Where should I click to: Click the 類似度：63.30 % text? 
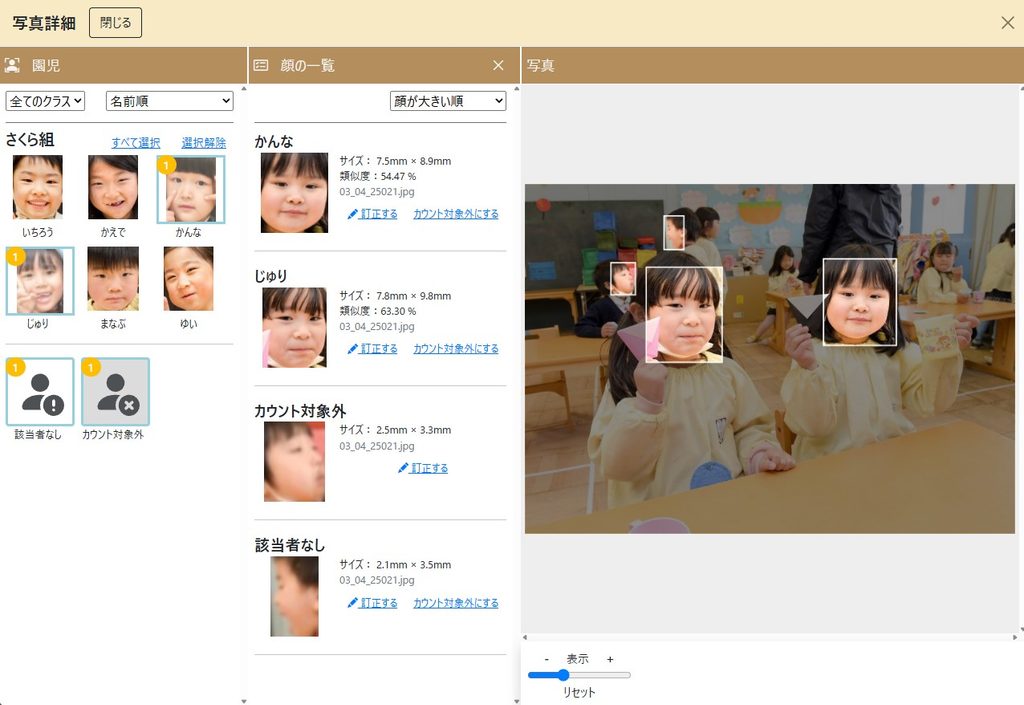[x=377, y=311]
